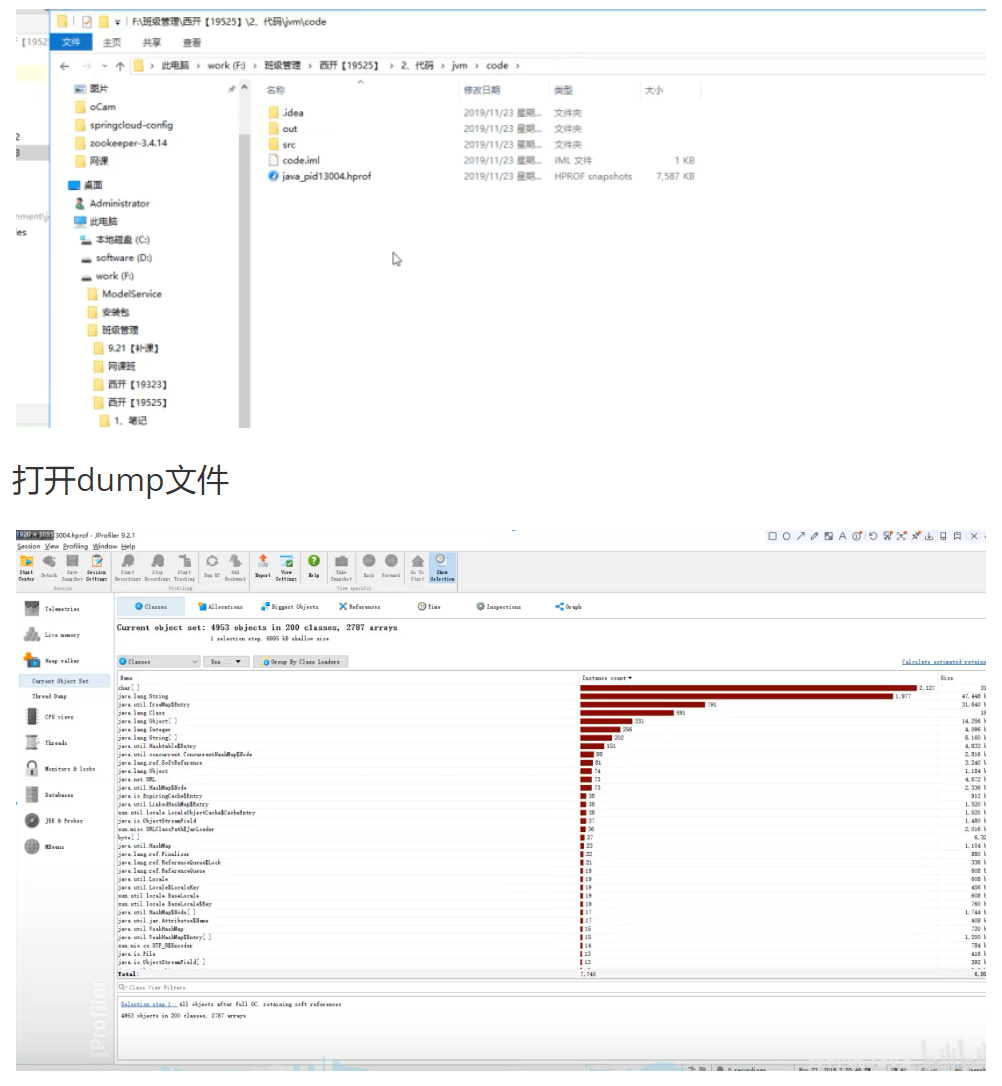Switch to the Time tab
The height and width of the screenshot is (1086, 1002).
(x=429, y=607)
